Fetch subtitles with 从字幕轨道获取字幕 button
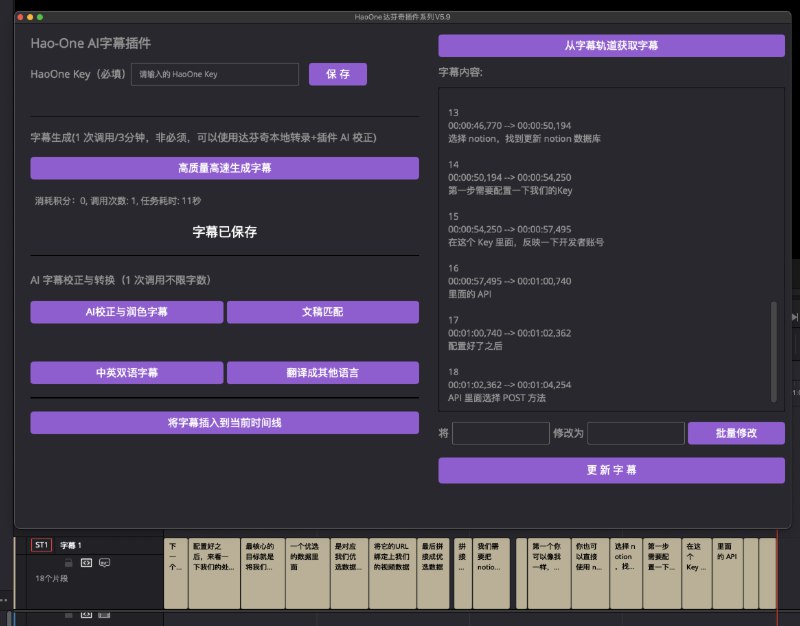800x626 pixels. click(x=612, y=45)
